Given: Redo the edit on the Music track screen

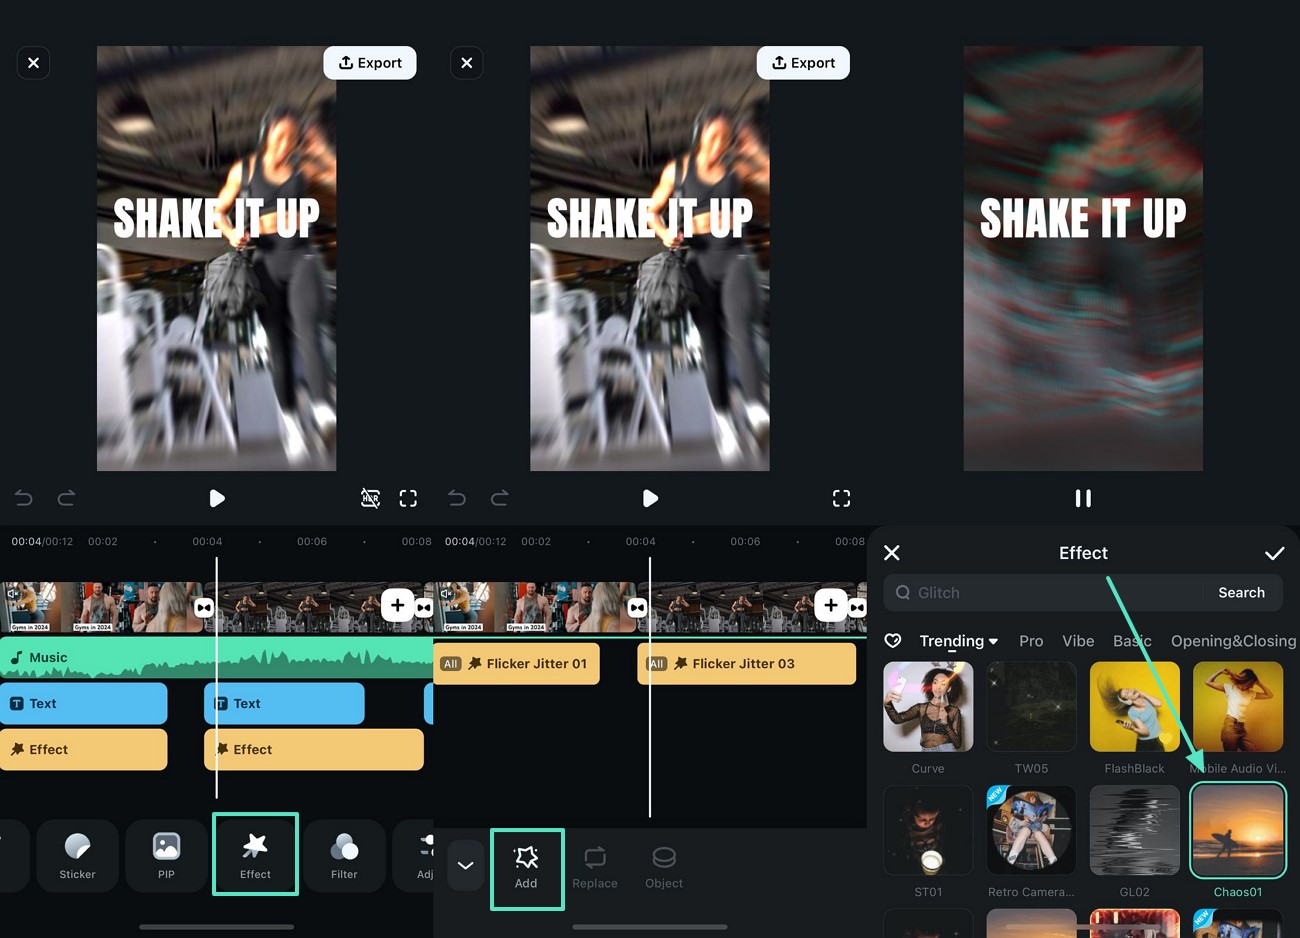Looking at the screenshot, I should coord(66,498).
